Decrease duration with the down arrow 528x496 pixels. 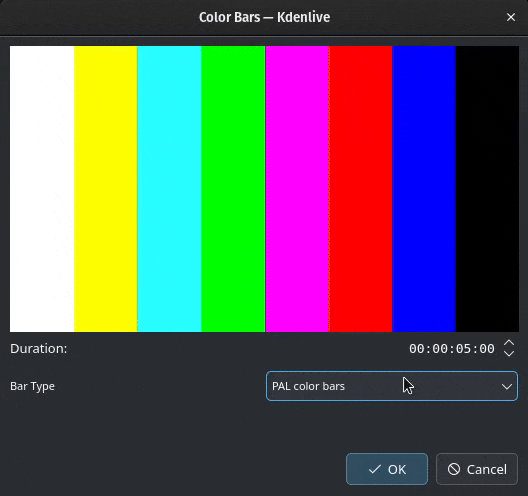(509, 353)
